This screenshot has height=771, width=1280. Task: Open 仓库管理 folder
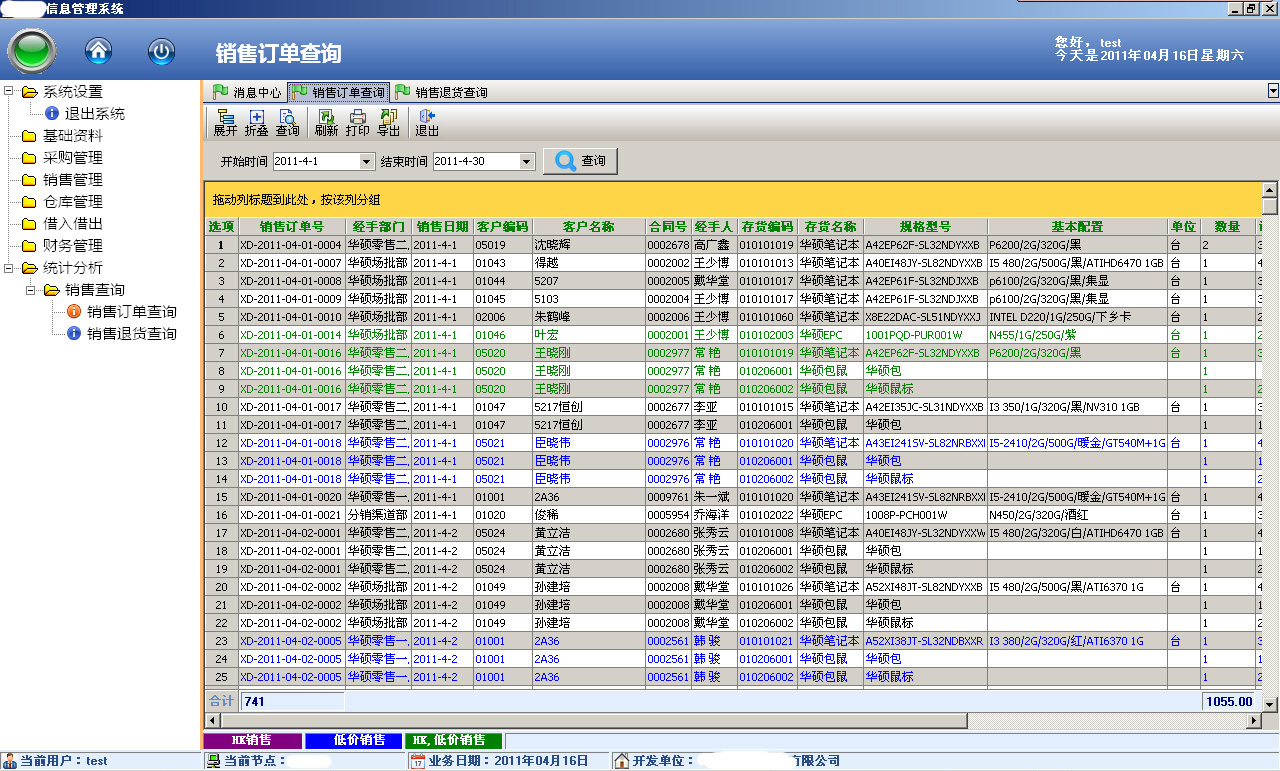72,201
